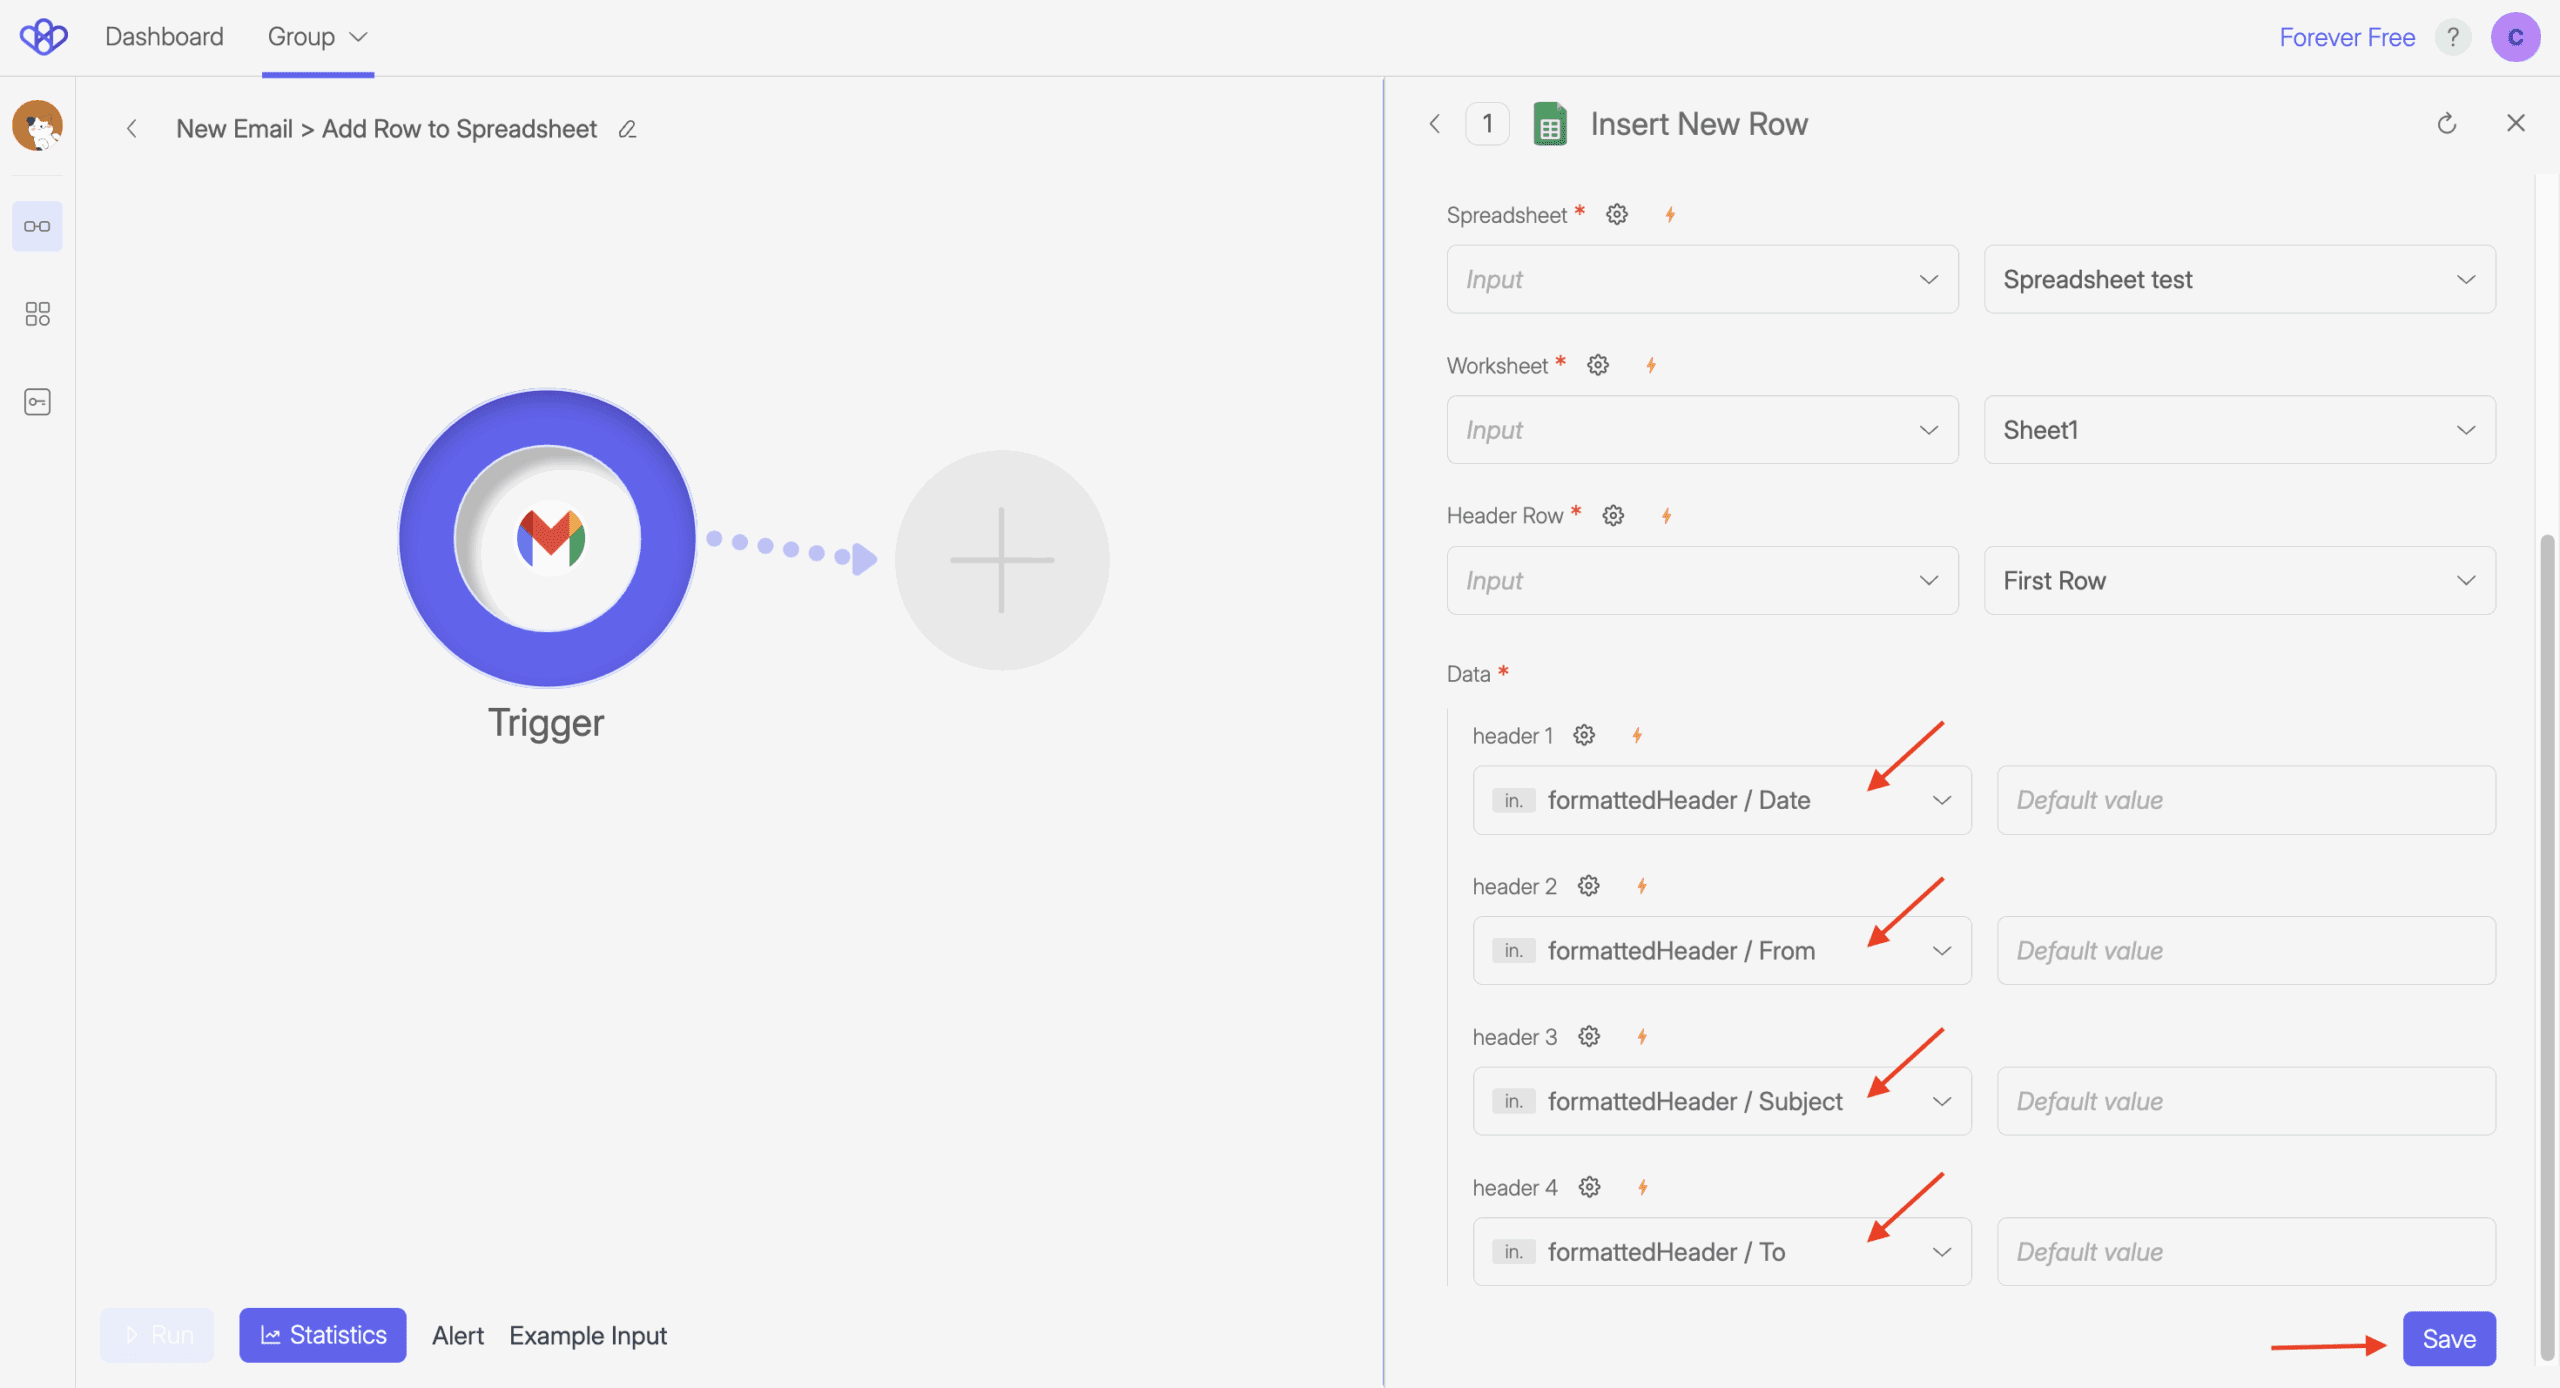2560x1388 pixels.
Task: Open the First Row dropdown
Action: coord(2239,581)
